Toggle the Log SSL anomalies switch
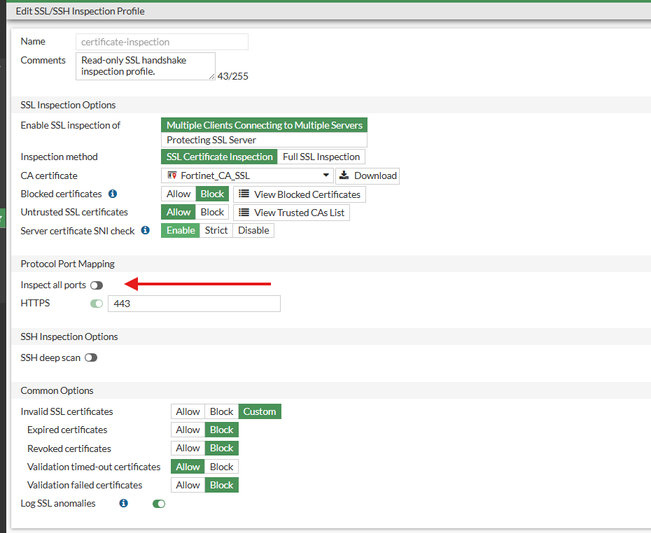This screenshot has width=651, height=533. [x=159, y=504]
